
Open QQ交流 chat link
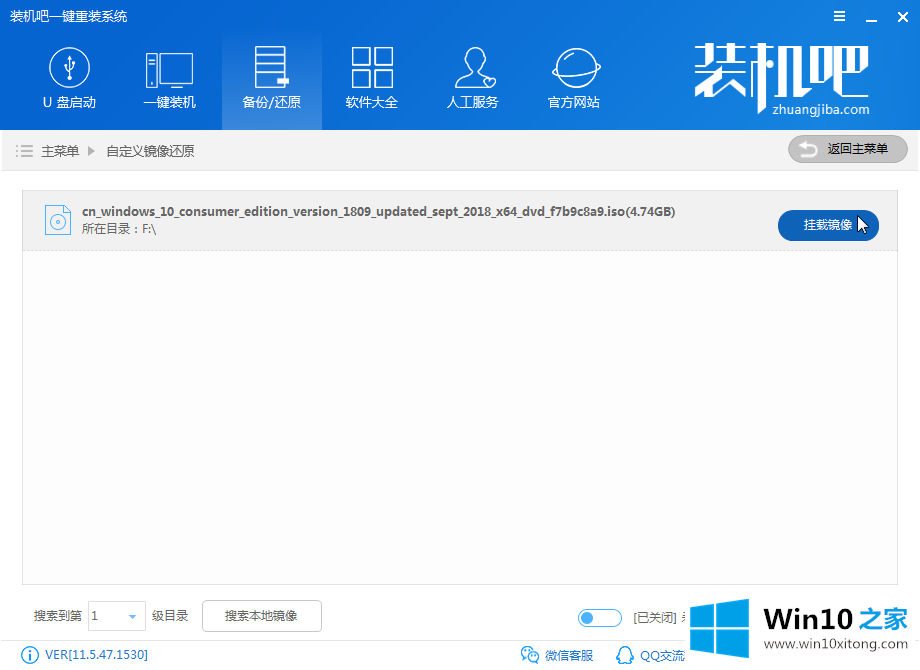coord(650,655)
